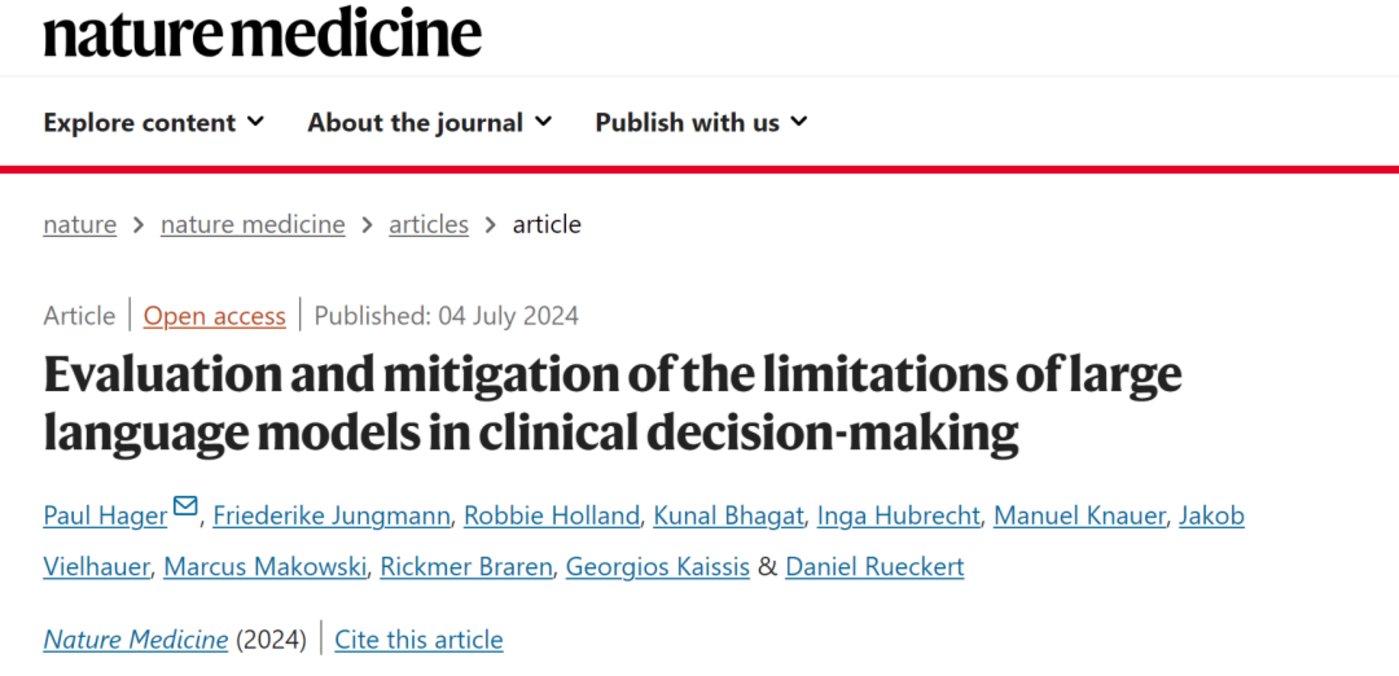Select author Georgios Kaissis
The height and width of the screenshot is (676, 1399).
[657, 567]
